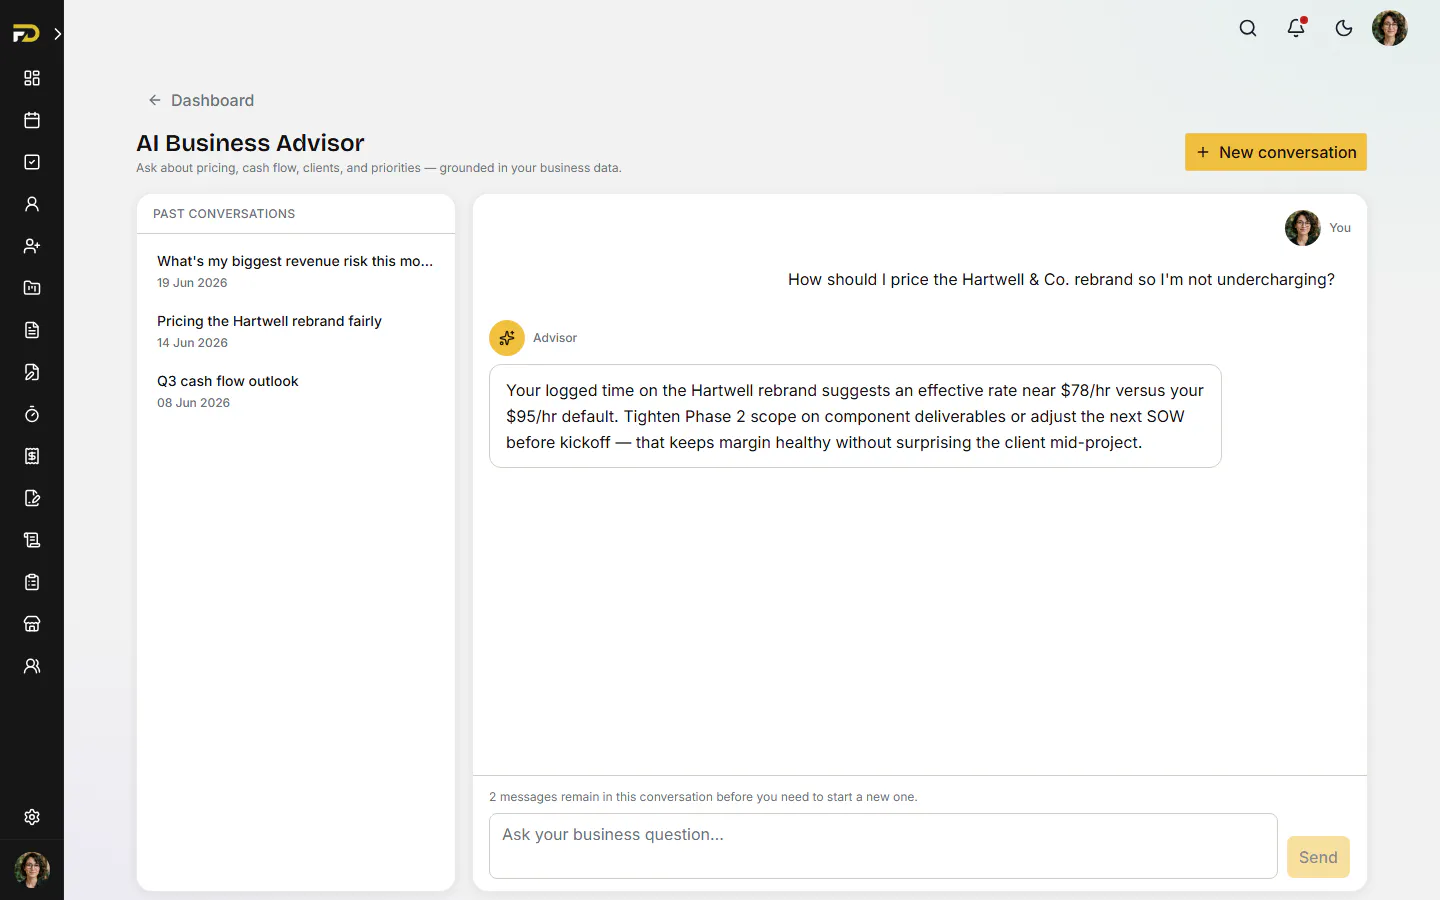This screenshot has height=900, width=1440.
Task: Open the clipboard list icon in sidebar
Action: (32, 582)
